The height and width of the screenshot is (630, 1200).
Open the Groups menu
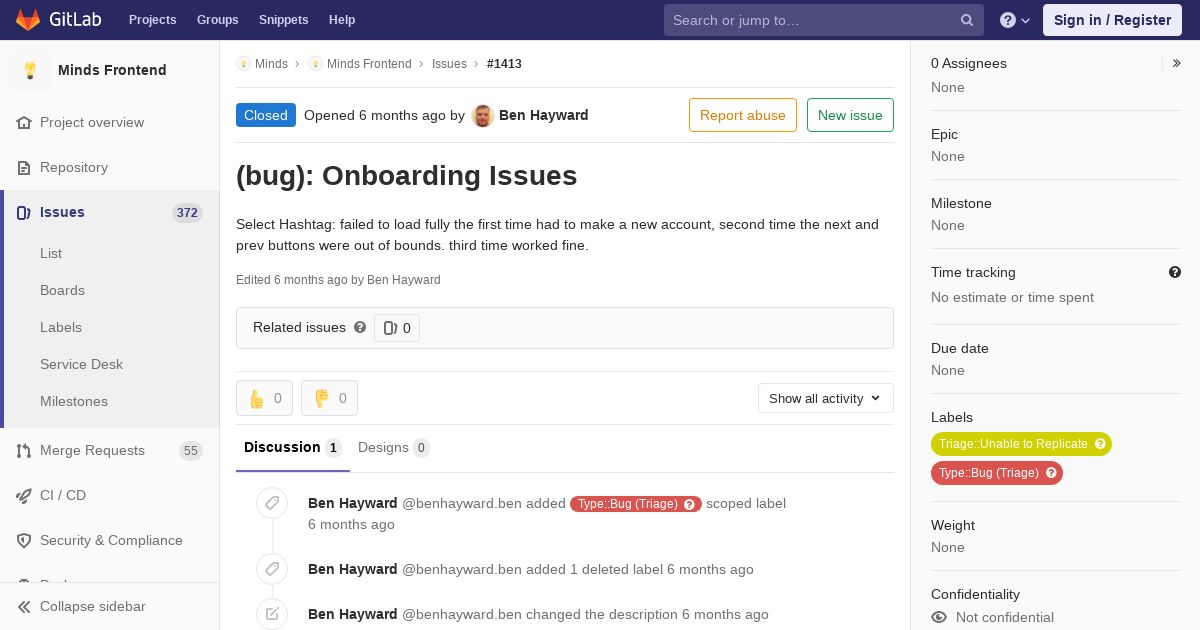[217, 20]
